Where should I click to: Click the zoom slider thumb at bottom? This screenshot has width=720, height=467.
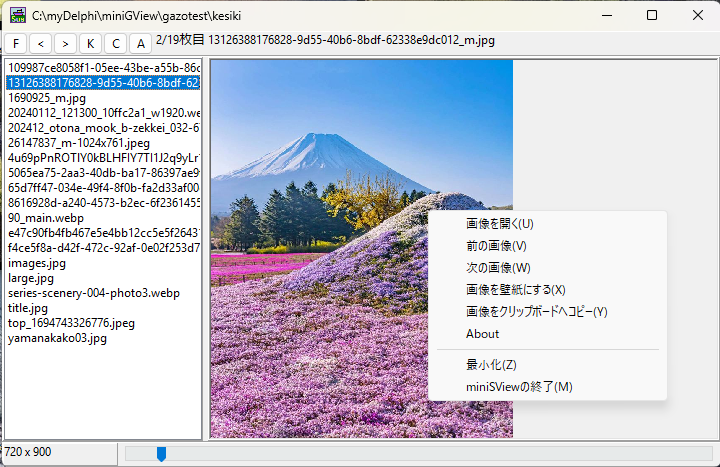point(161,454)
